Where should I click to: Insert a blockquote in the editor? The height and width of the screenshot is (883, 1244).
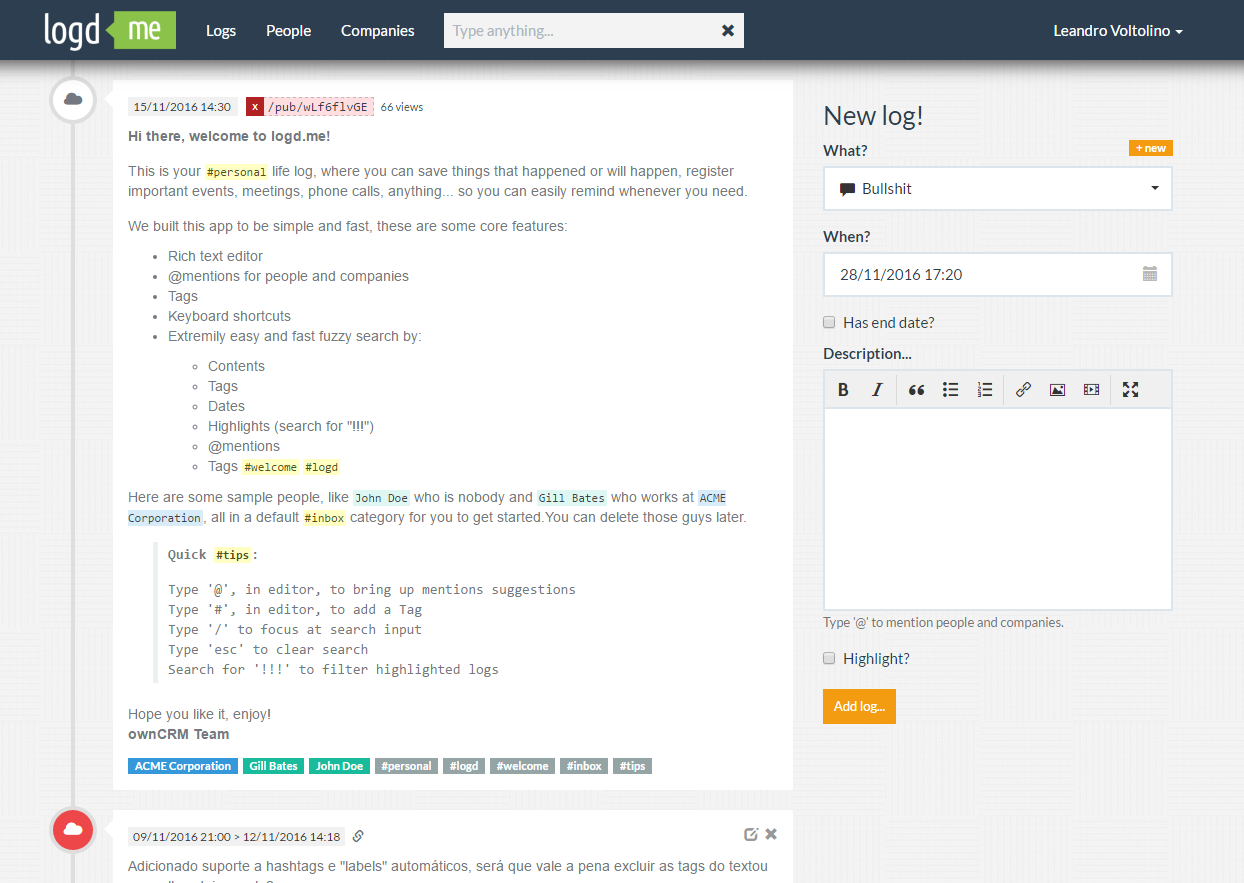916,390
